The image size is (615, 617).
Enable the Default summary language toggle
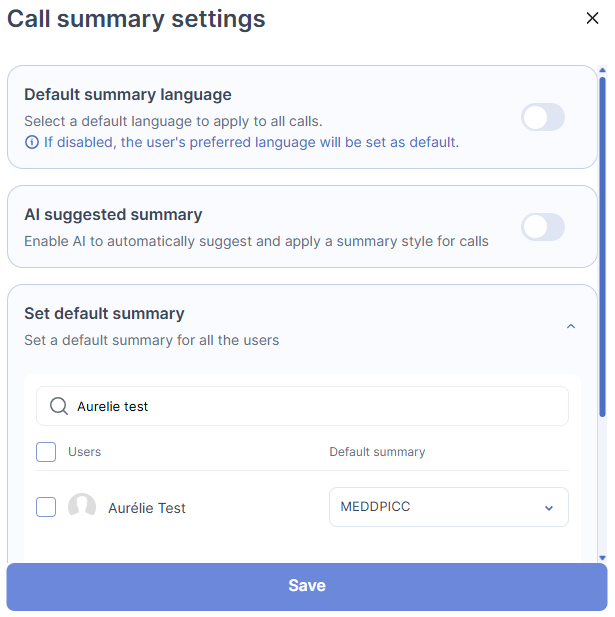(x=543, y=117)
